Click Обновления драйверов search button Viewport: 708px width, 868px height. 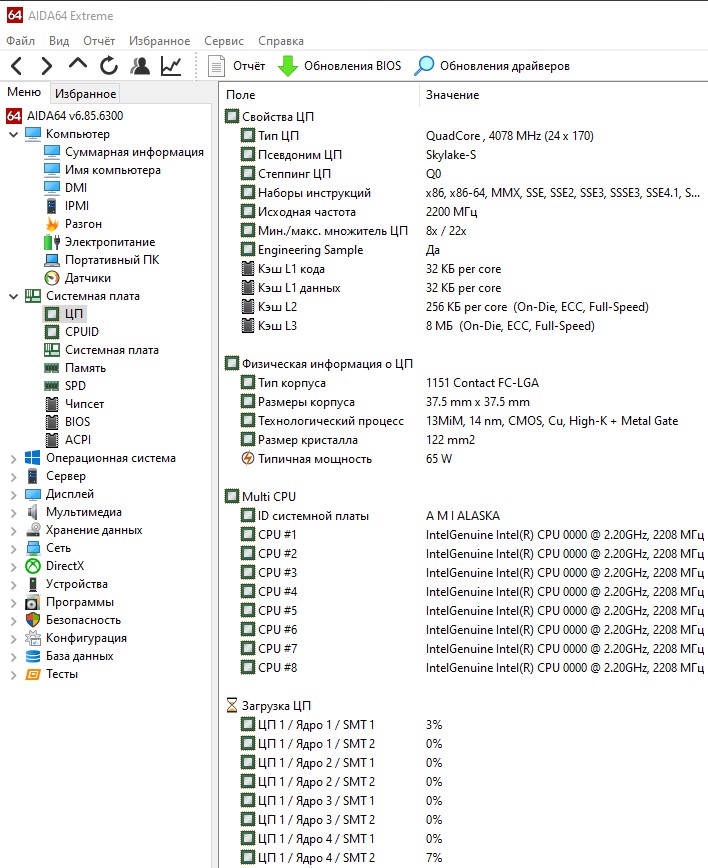tap(492, 66)
